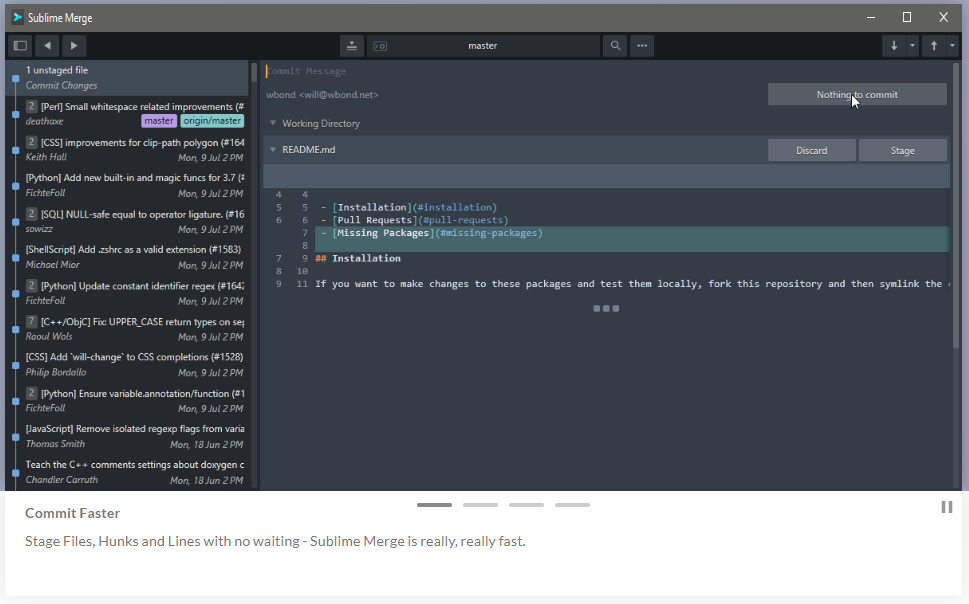Collapse the Working Directory section

pyautogui.click(x=273, y=121)
